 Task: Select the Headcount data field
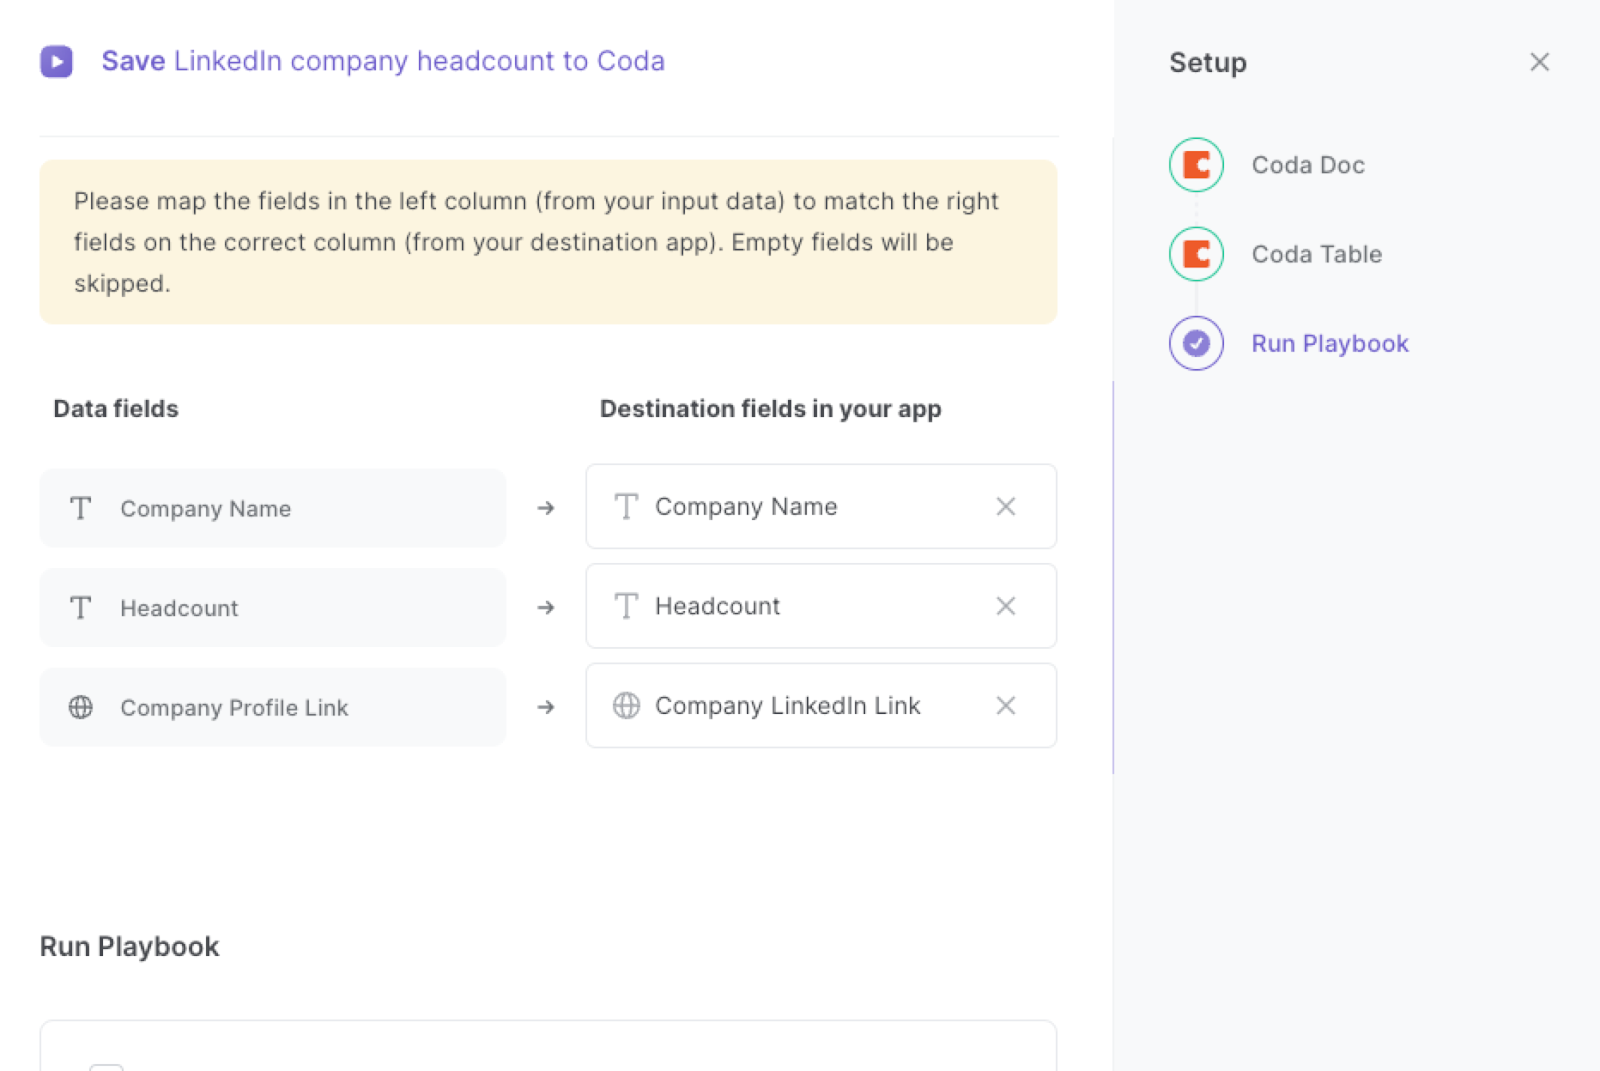coord(272,608)
